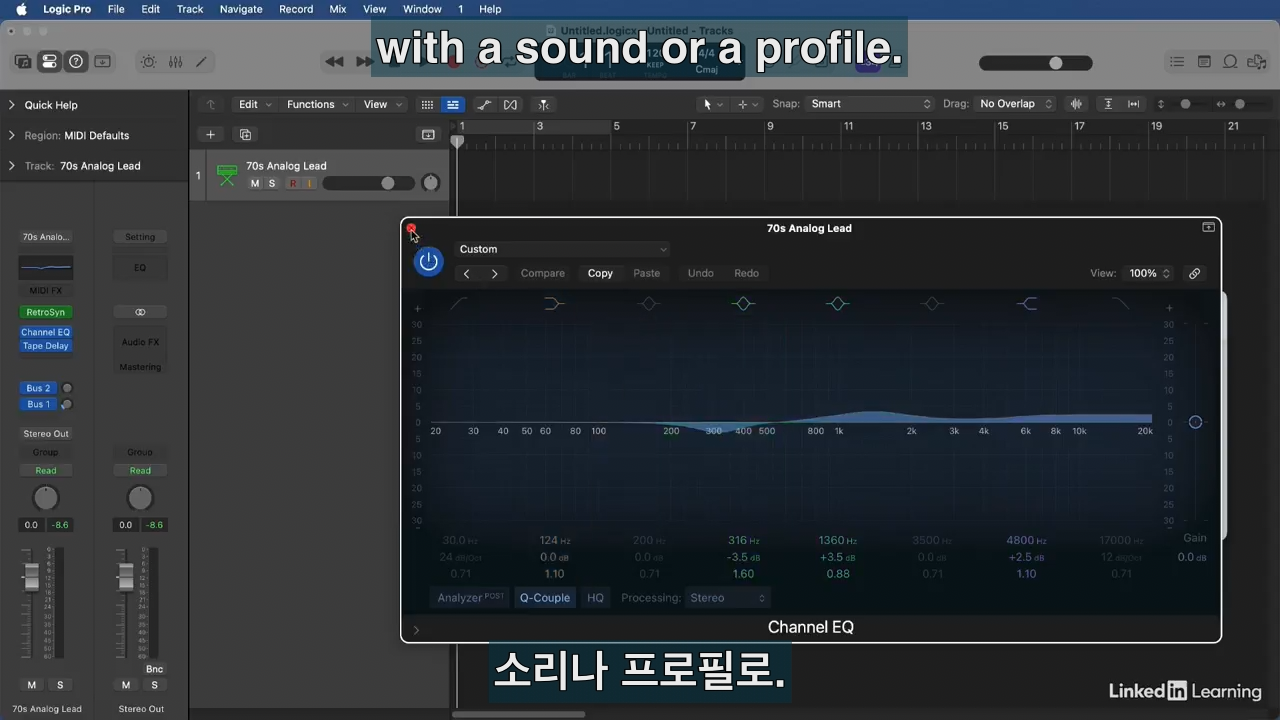Open the pointer tool menu
This screenshot has width=1280, height=720.
pyautogui.click(x=712, y=104)
